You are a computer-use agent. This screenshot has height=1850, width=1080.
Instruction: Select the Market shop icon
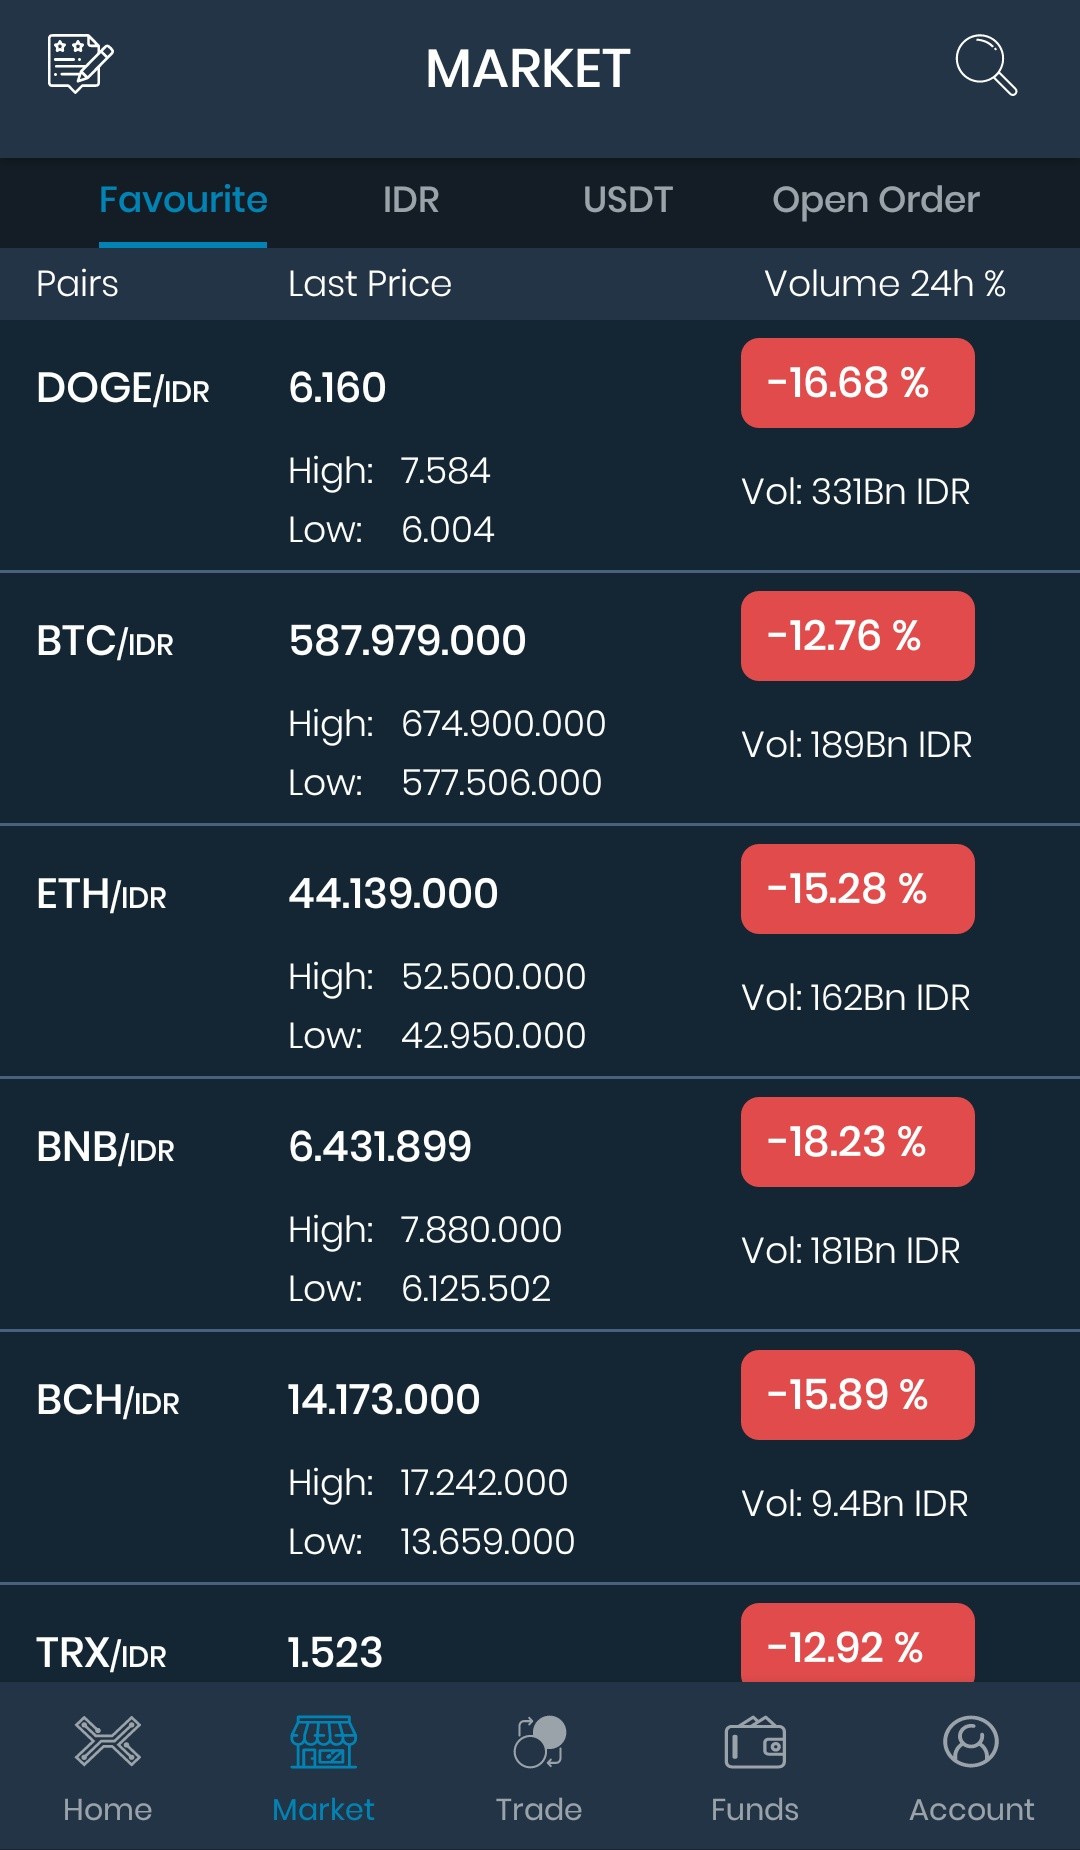point(323,1742)
